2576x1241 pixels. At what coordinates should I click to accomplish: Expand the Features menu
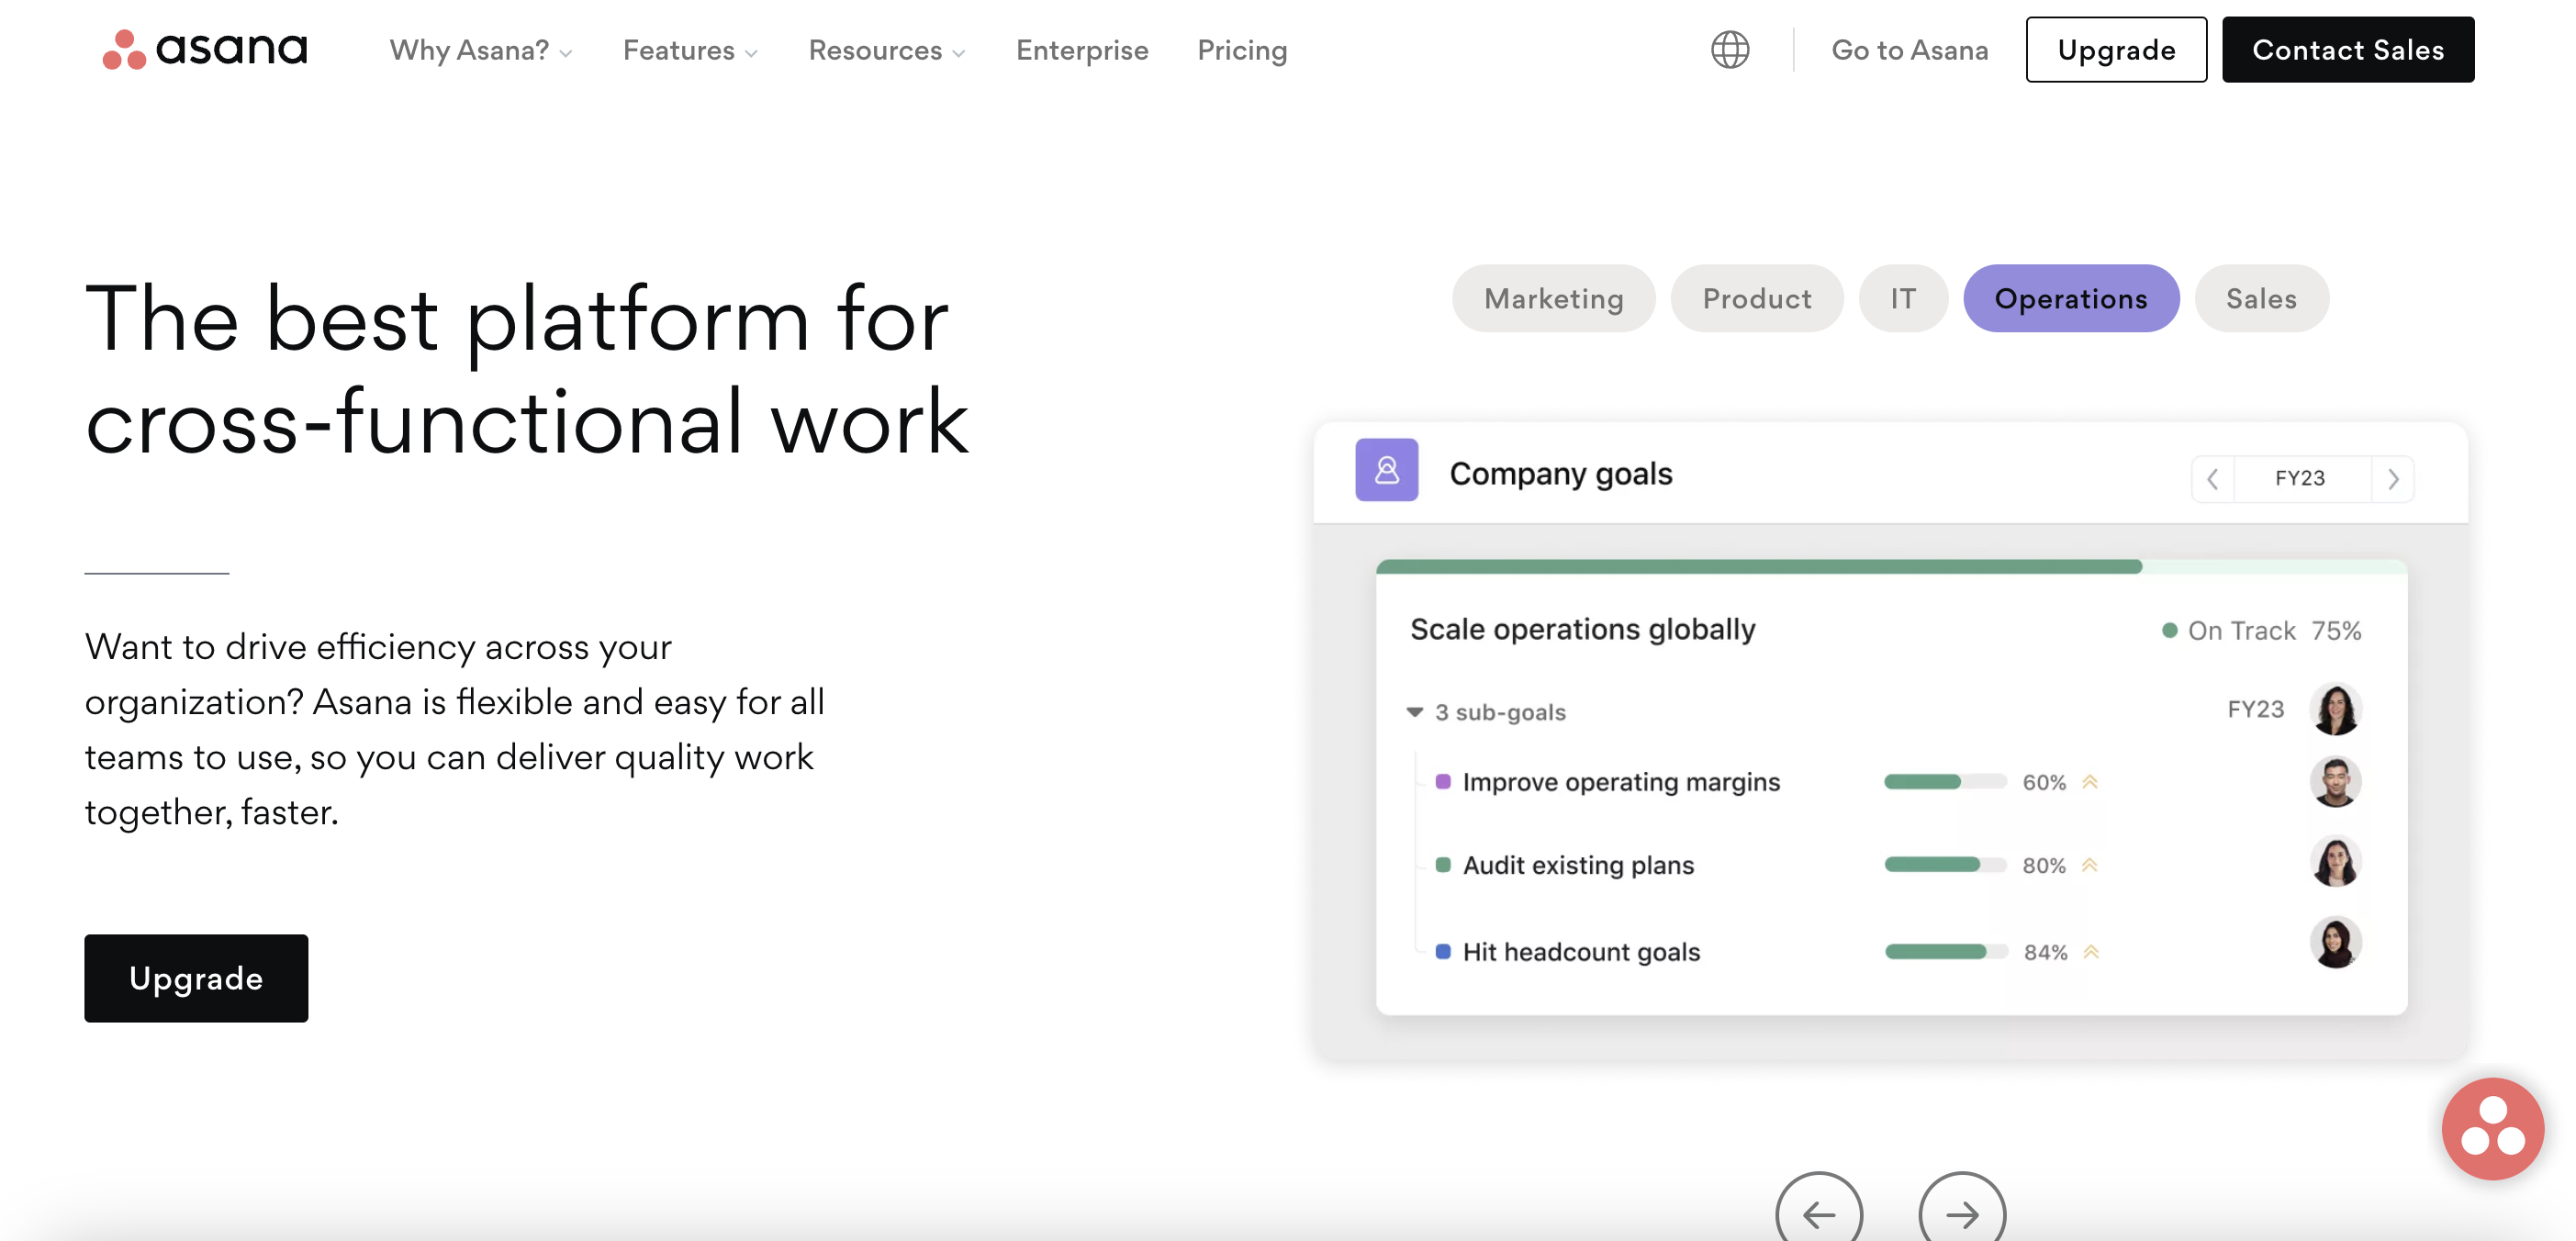(690, 50)
